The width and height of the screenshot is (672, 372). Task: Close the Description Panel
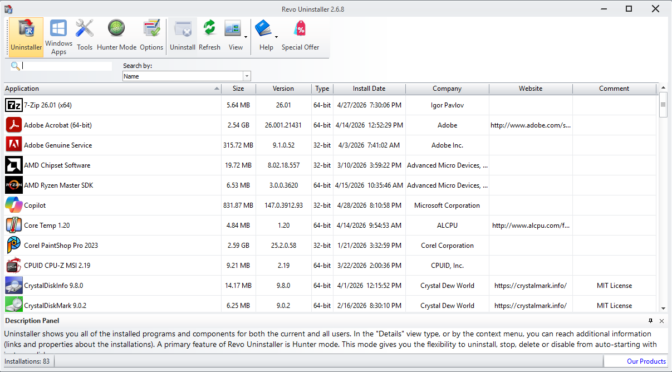[x=662, y=321]
